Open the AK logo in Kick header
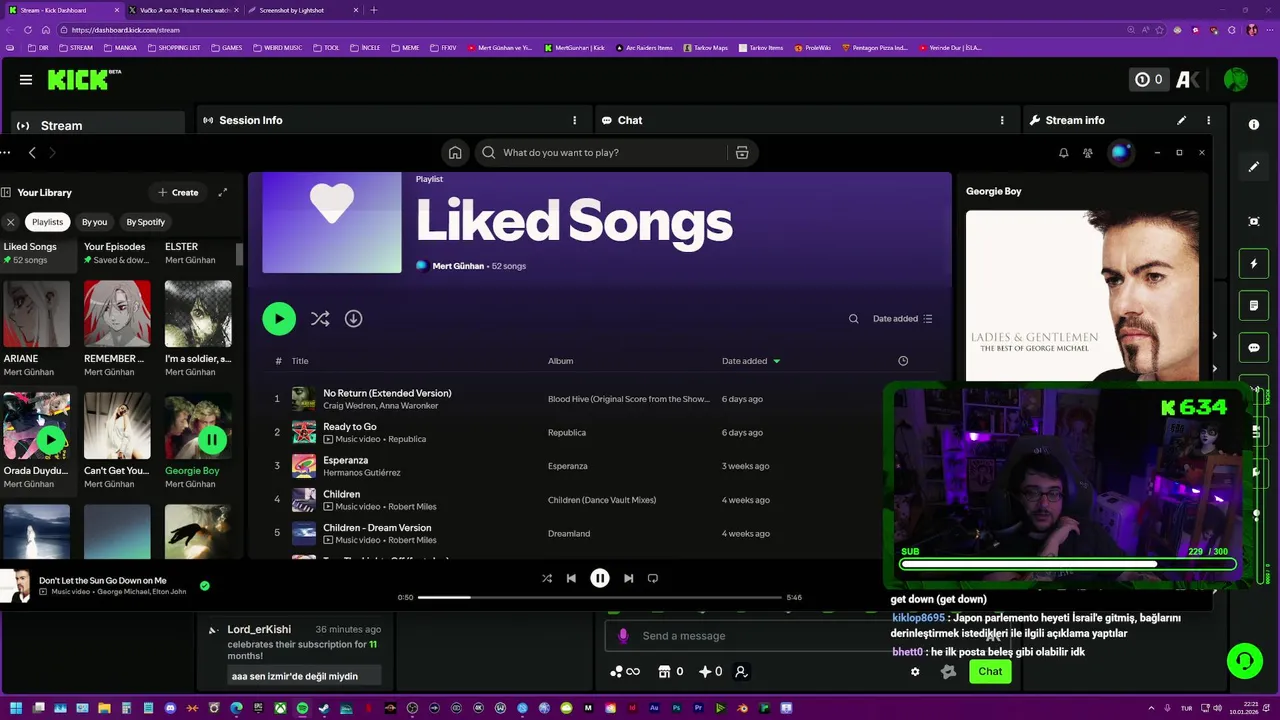This screenshot has height=720, width=1280. point(1188,80)
